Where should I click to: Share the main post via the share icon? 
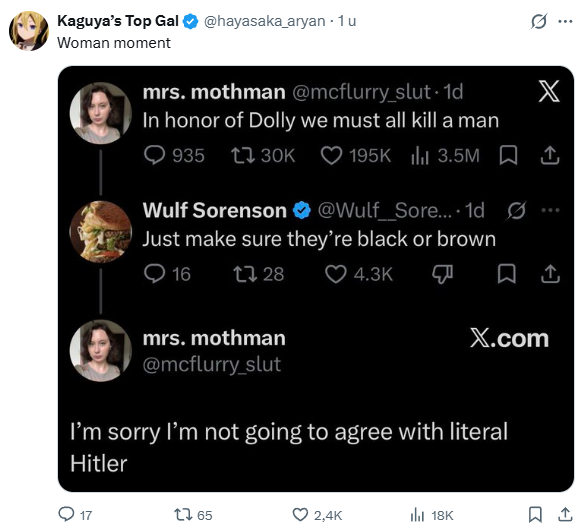click(x=565, y=514)
